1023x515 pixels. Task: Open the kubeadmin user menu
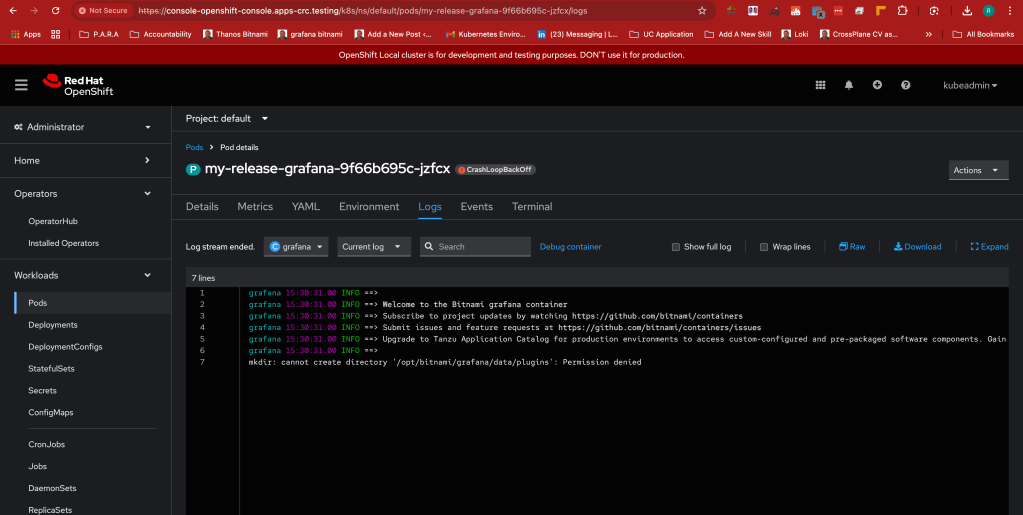coord(970,86)
